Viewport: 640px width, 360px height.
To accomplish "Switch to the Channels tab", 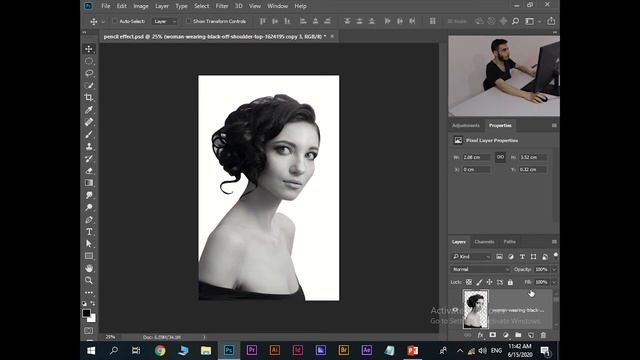I will pos(484,242).
